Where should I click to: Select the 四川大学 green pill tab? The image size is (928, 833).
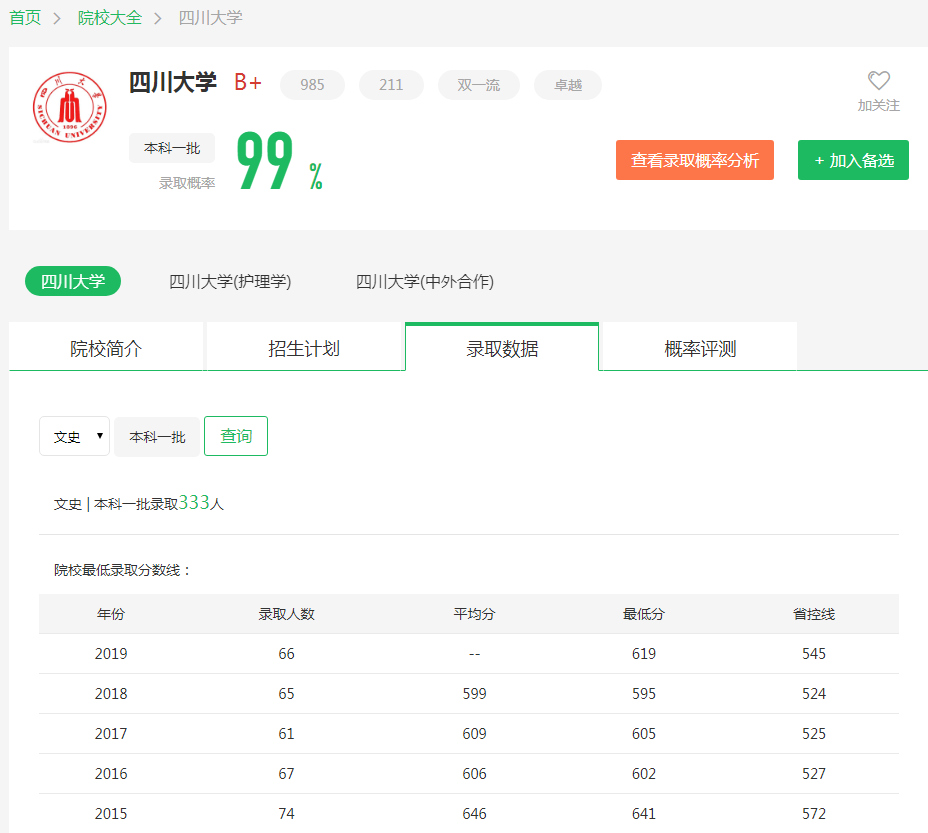pos(73,281)
